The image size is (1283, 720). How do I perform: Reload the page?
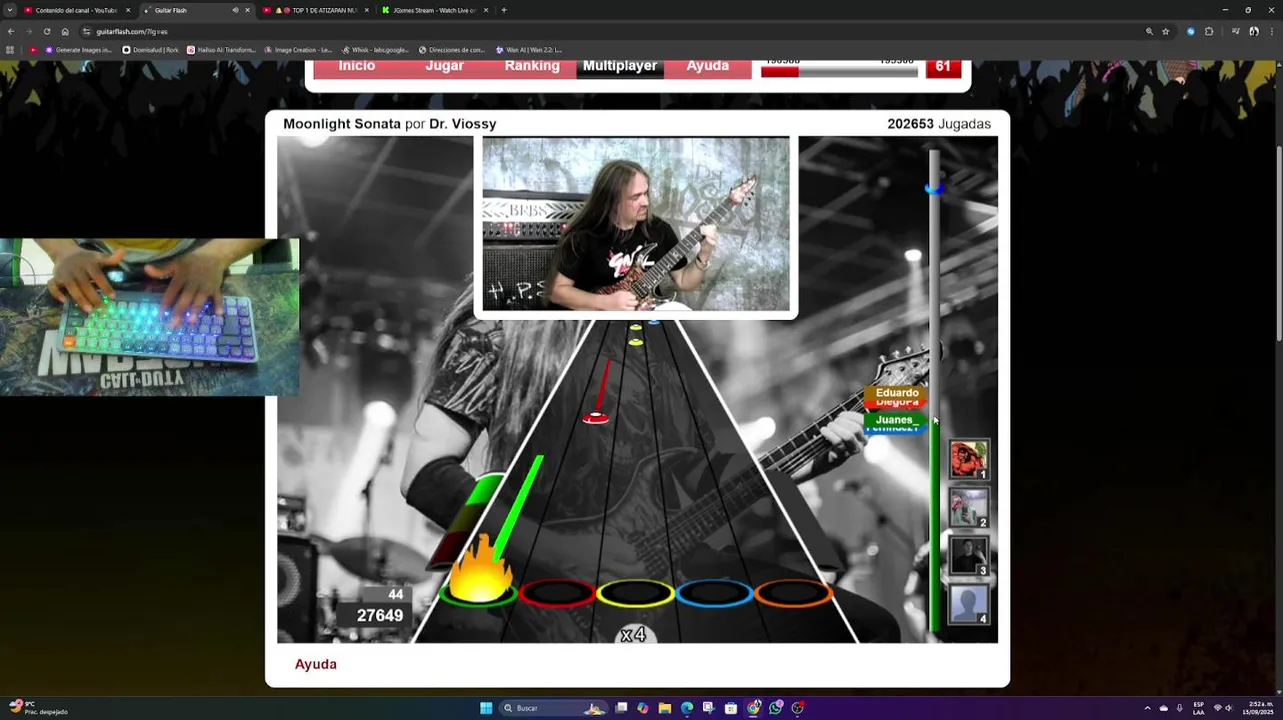point(47,31)
